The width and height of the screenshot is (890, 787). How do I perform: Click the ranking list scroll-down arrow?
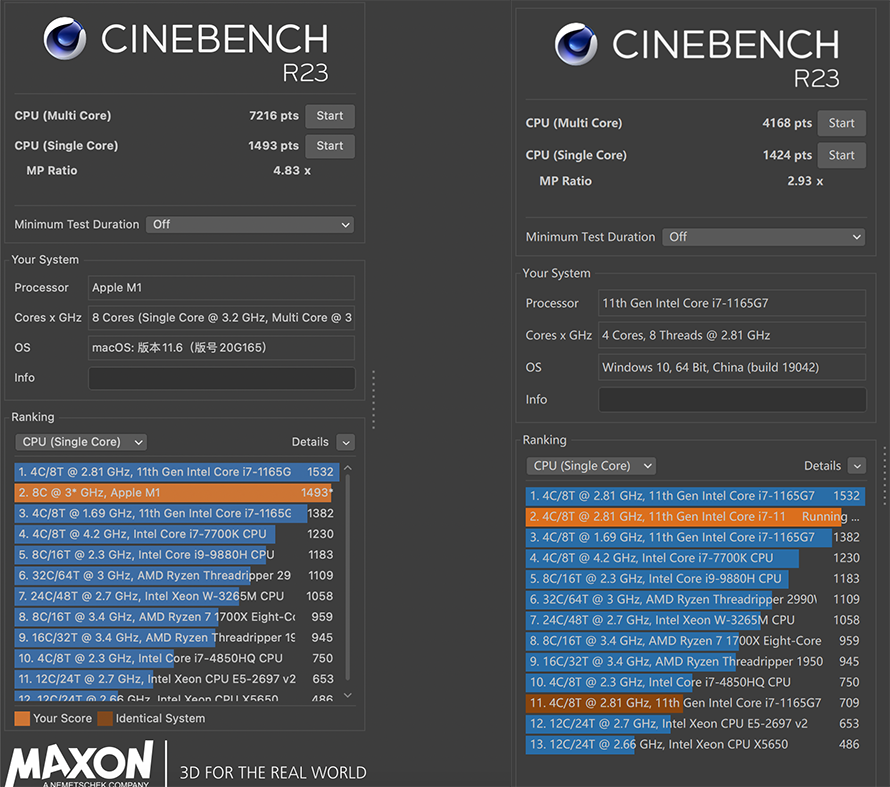tap(348, 695)
